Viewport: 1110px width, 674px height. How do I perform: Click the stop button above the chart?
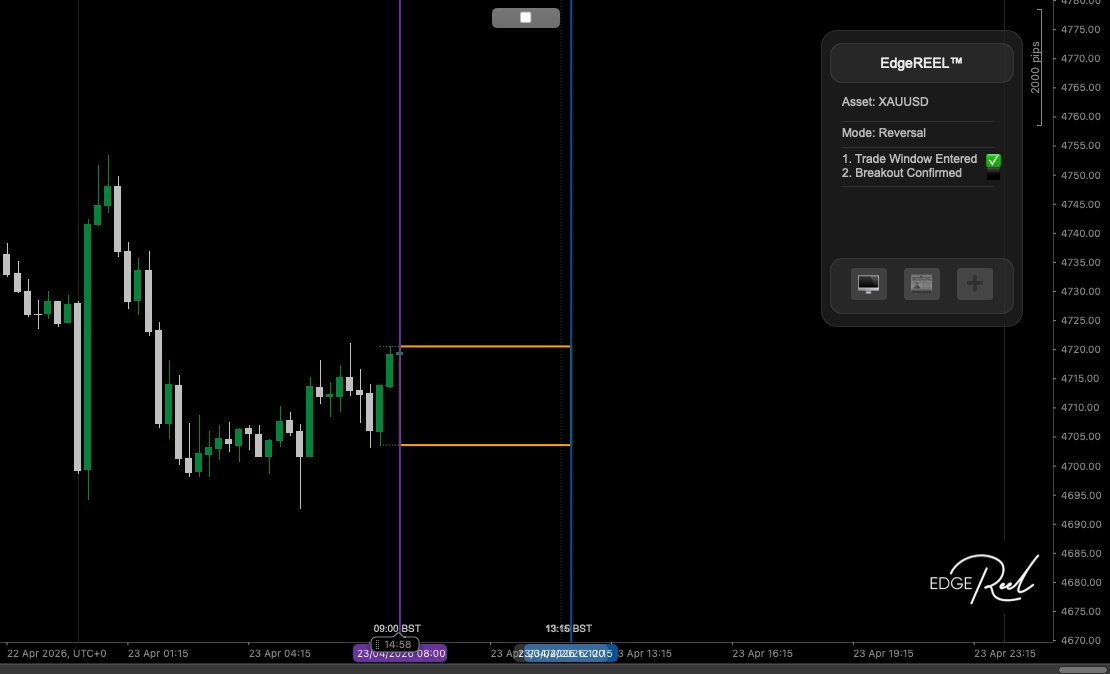pyautogui.click(x=525, y=18)
